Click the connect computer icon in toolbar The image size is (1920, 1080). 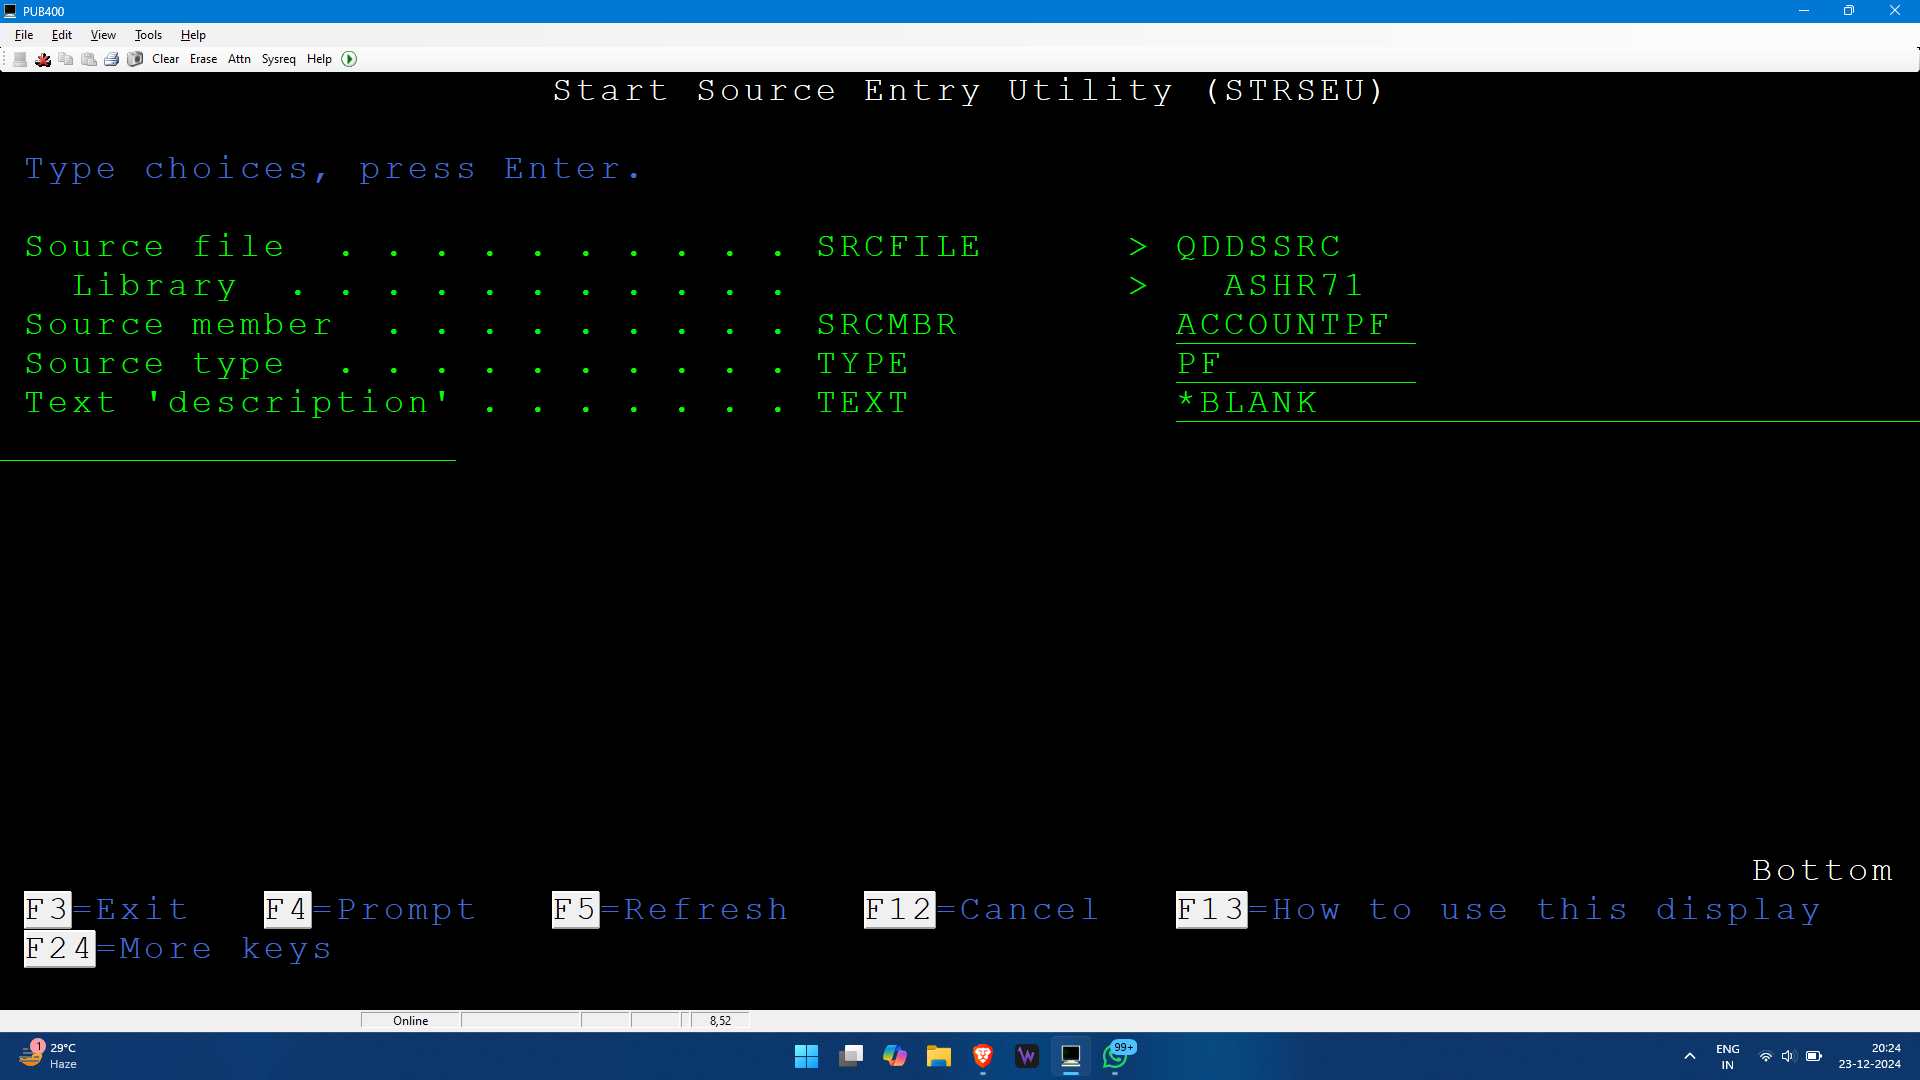(x=20, y=59)
